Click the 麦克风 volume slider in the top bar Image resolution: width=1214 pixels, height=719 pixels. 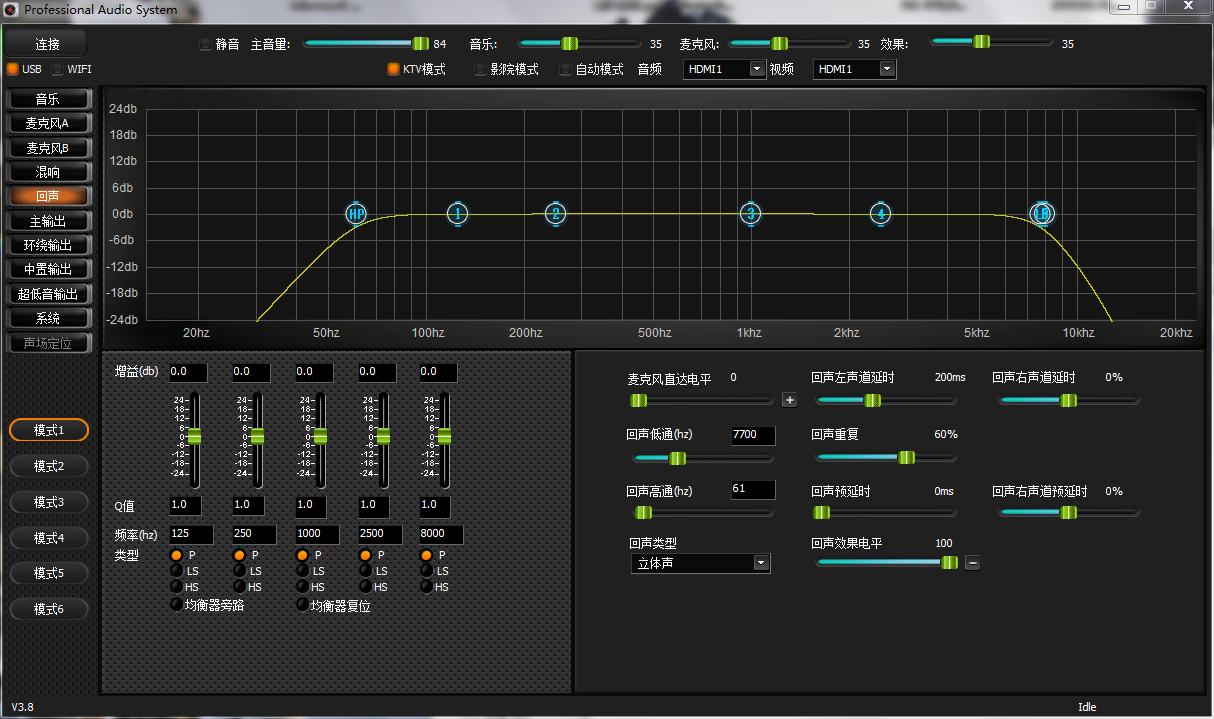pyautogui.click(x=791, y=43)
